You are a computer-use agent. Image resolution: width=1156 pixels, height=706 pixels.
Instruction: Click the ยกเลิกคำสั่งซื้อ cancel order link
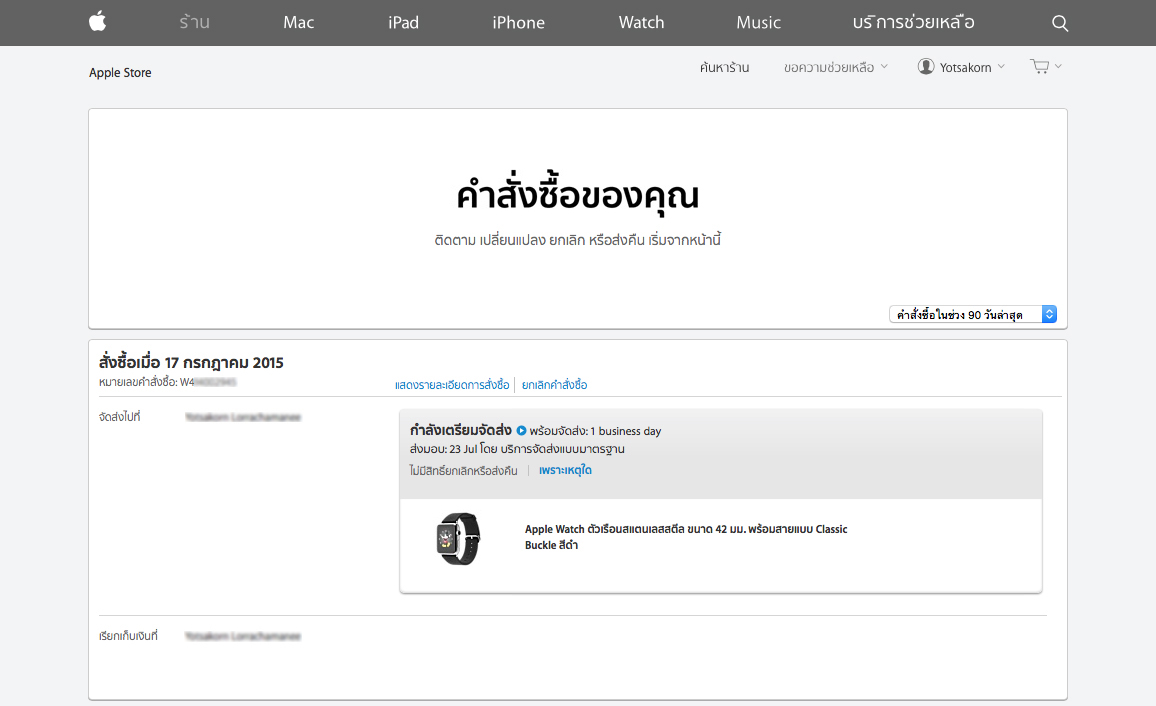[x=554, y=385]
